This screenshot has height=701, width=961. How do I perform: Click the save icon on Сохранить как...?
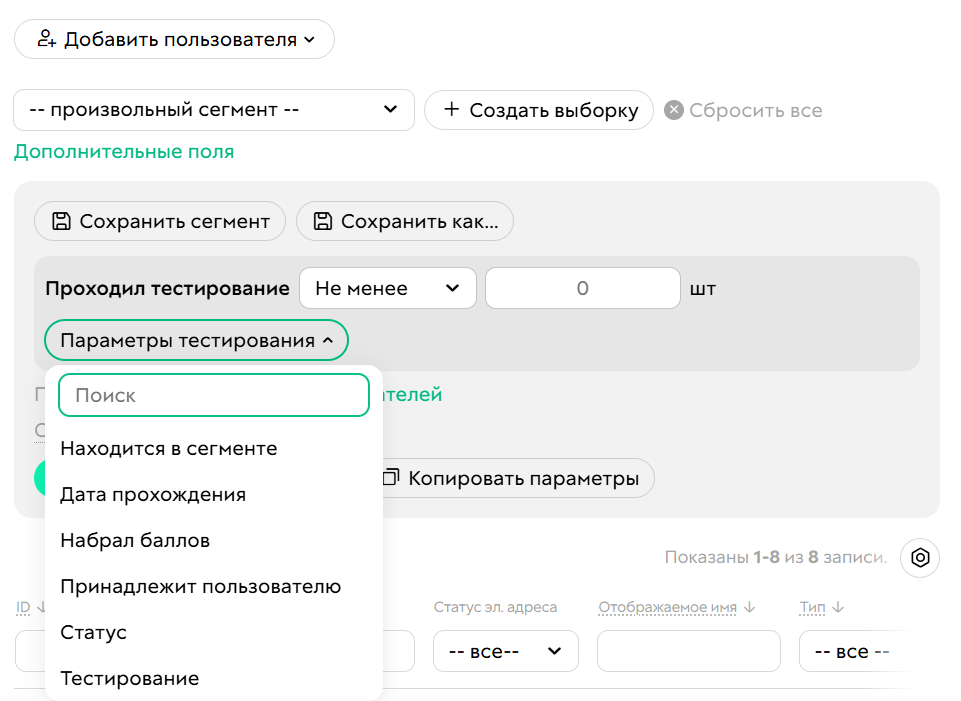tap(322, 221)
